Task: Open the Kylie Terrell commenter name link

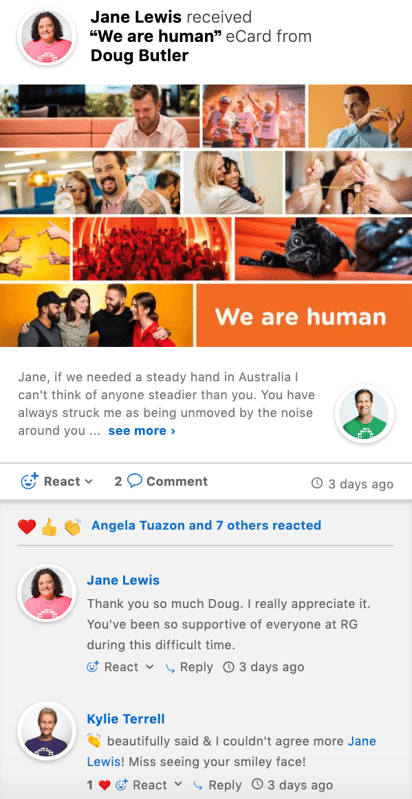Action: click(126, 719)
